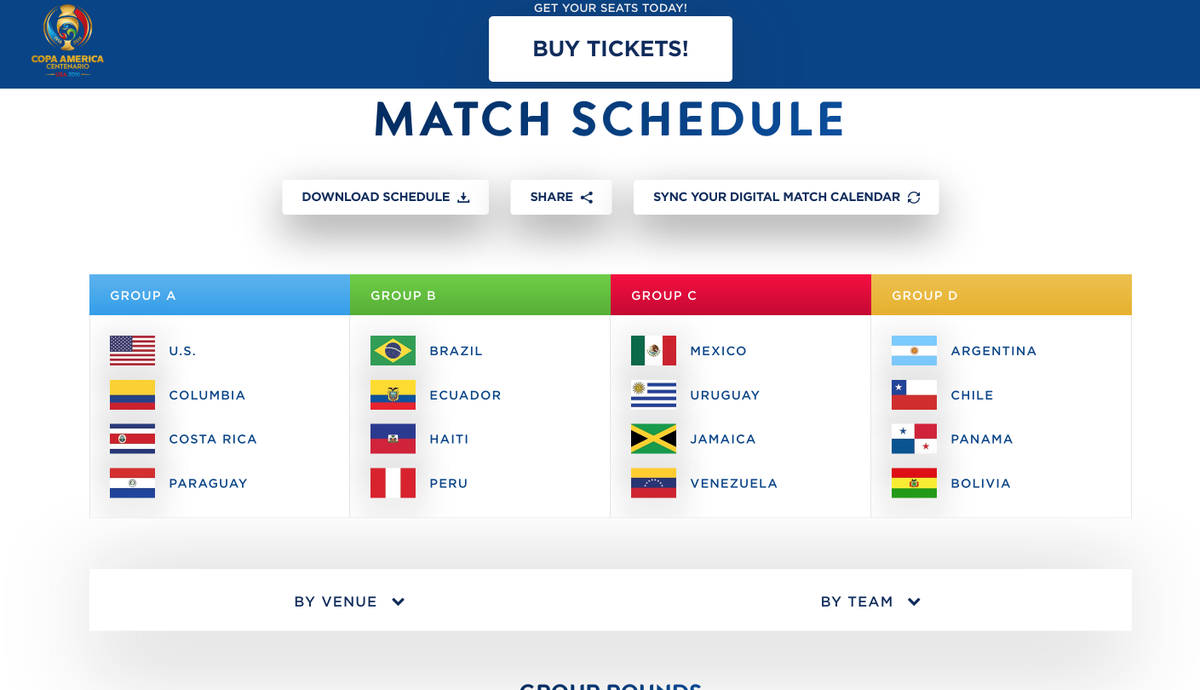This screenshot has width=1200, height=690.
Task: Open the Costa Rica team link
Action: (213, 439)
